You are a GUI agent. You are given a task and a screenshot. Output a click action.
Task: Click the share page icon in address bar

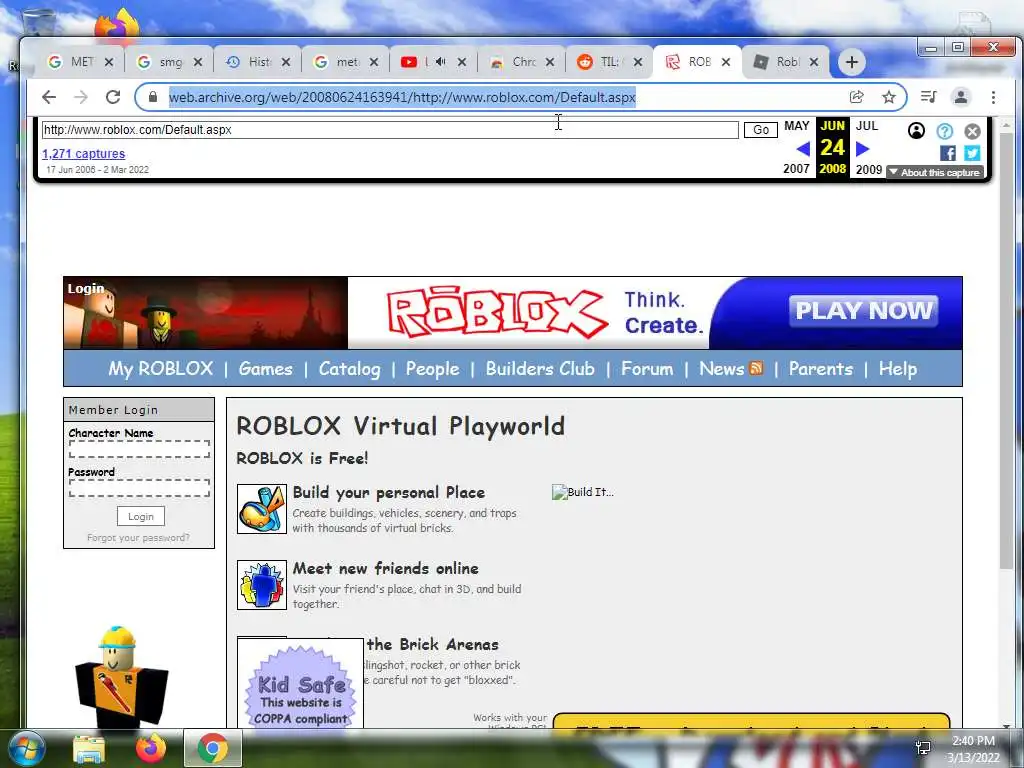point(856,97)
